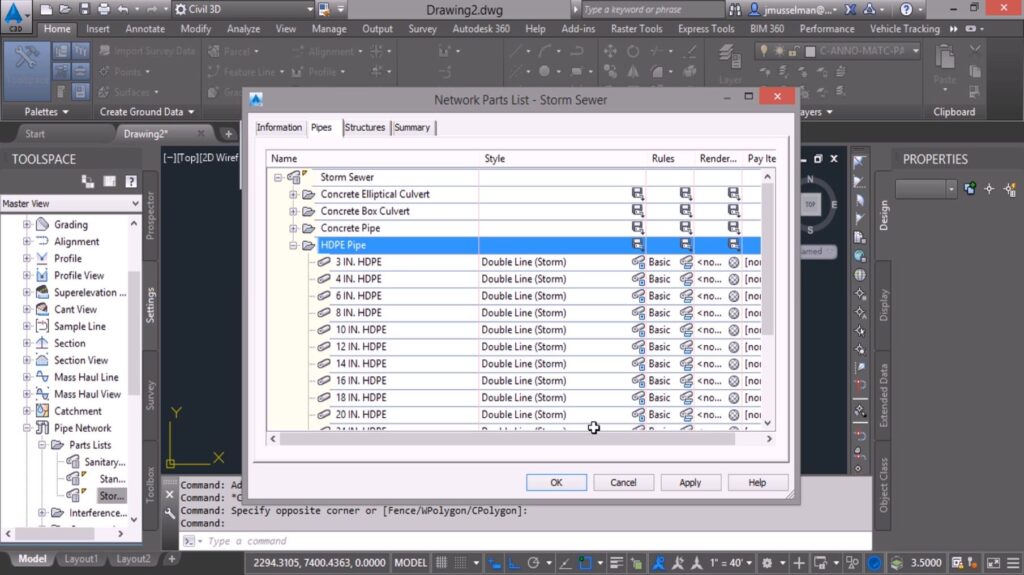The height and width of the screenshot is (575, 1024).
Task: Select the 12 IN. HDPE row
Action: point(513,347)
